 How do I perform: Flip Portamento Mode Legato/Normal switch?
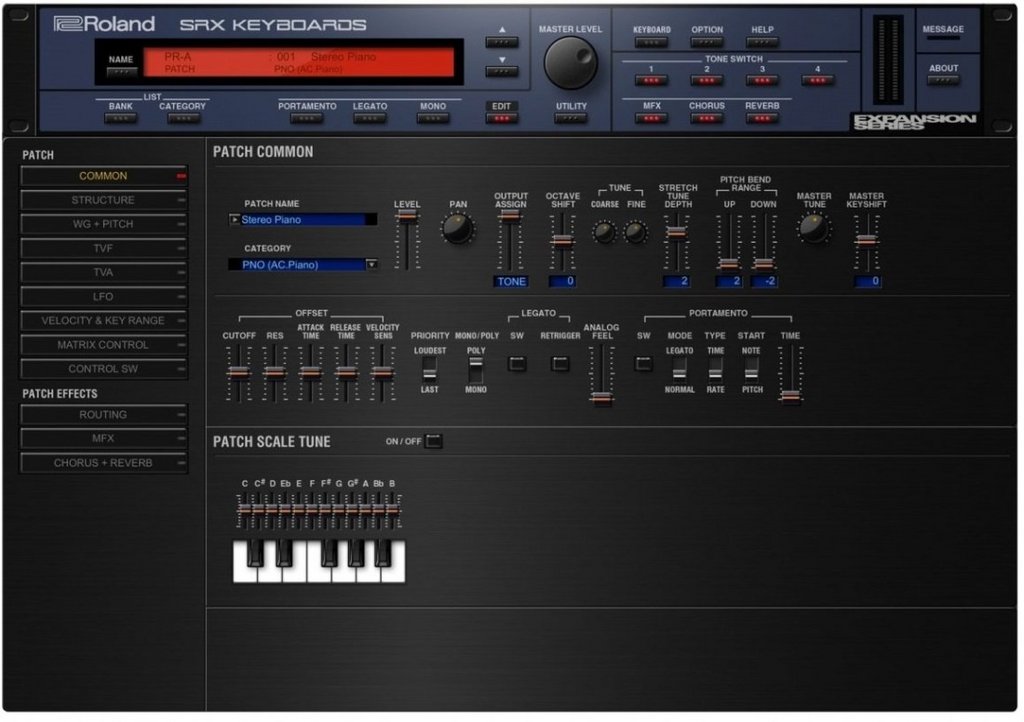coord(679,369)
